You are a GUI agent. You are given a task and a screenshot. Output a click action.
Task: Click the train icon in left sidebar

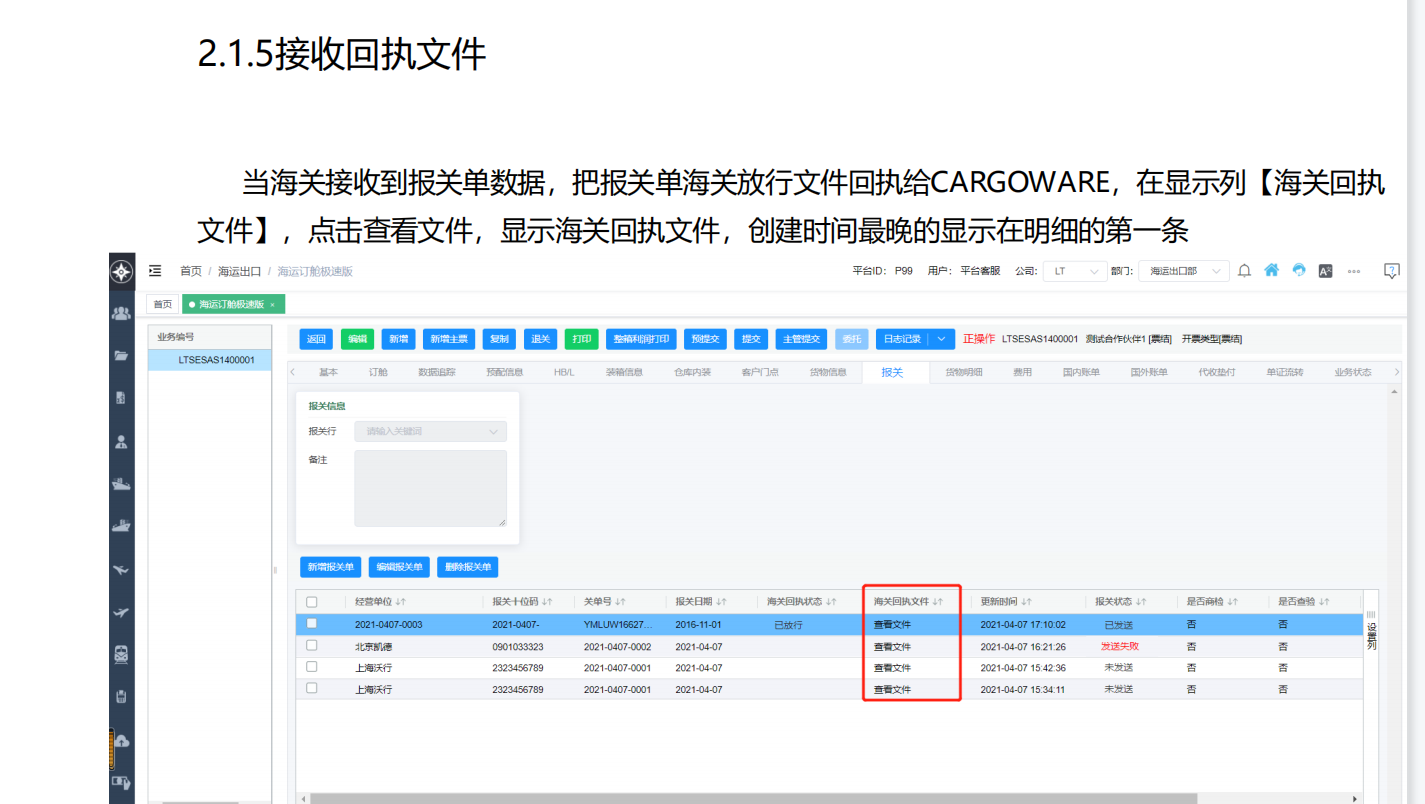click(x=121, y=654)
